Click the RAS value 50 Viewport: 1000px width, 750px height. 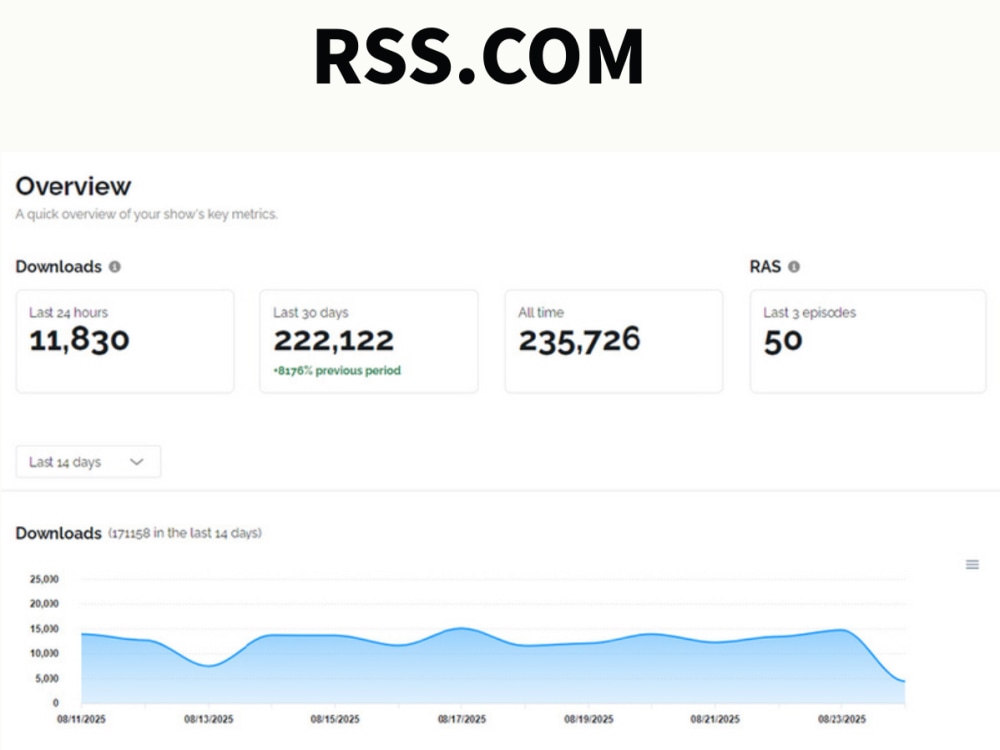pos(783,342)
